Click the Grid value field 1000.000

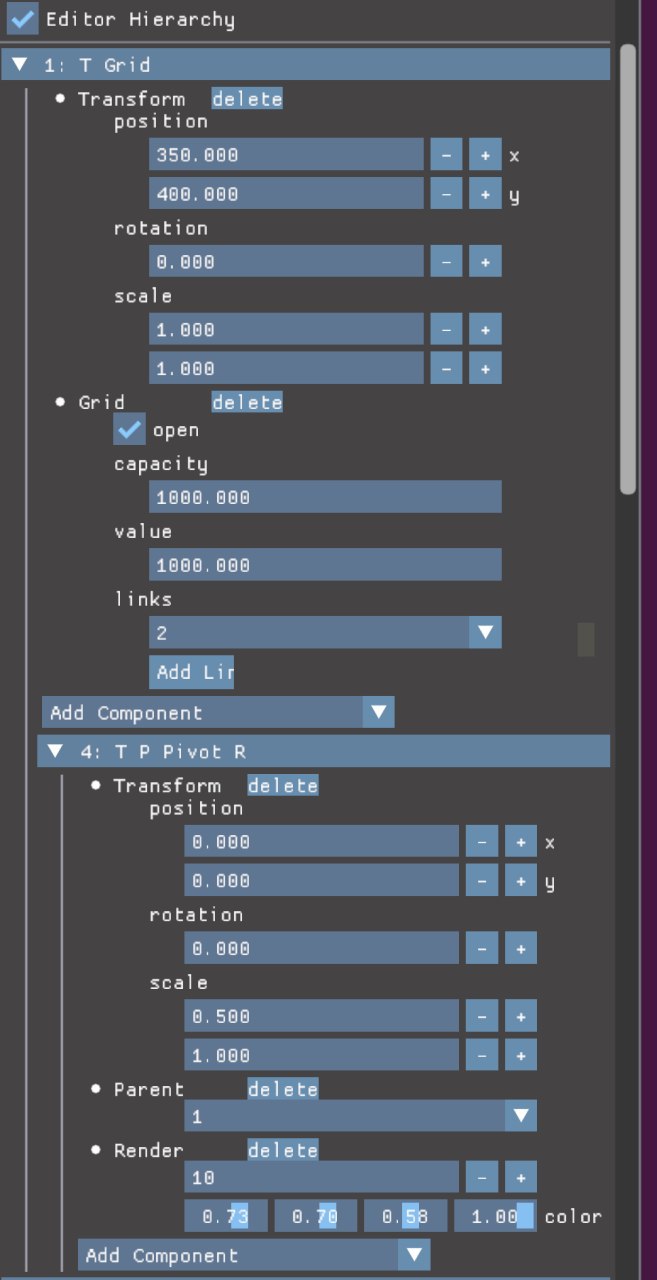(325, 565)
